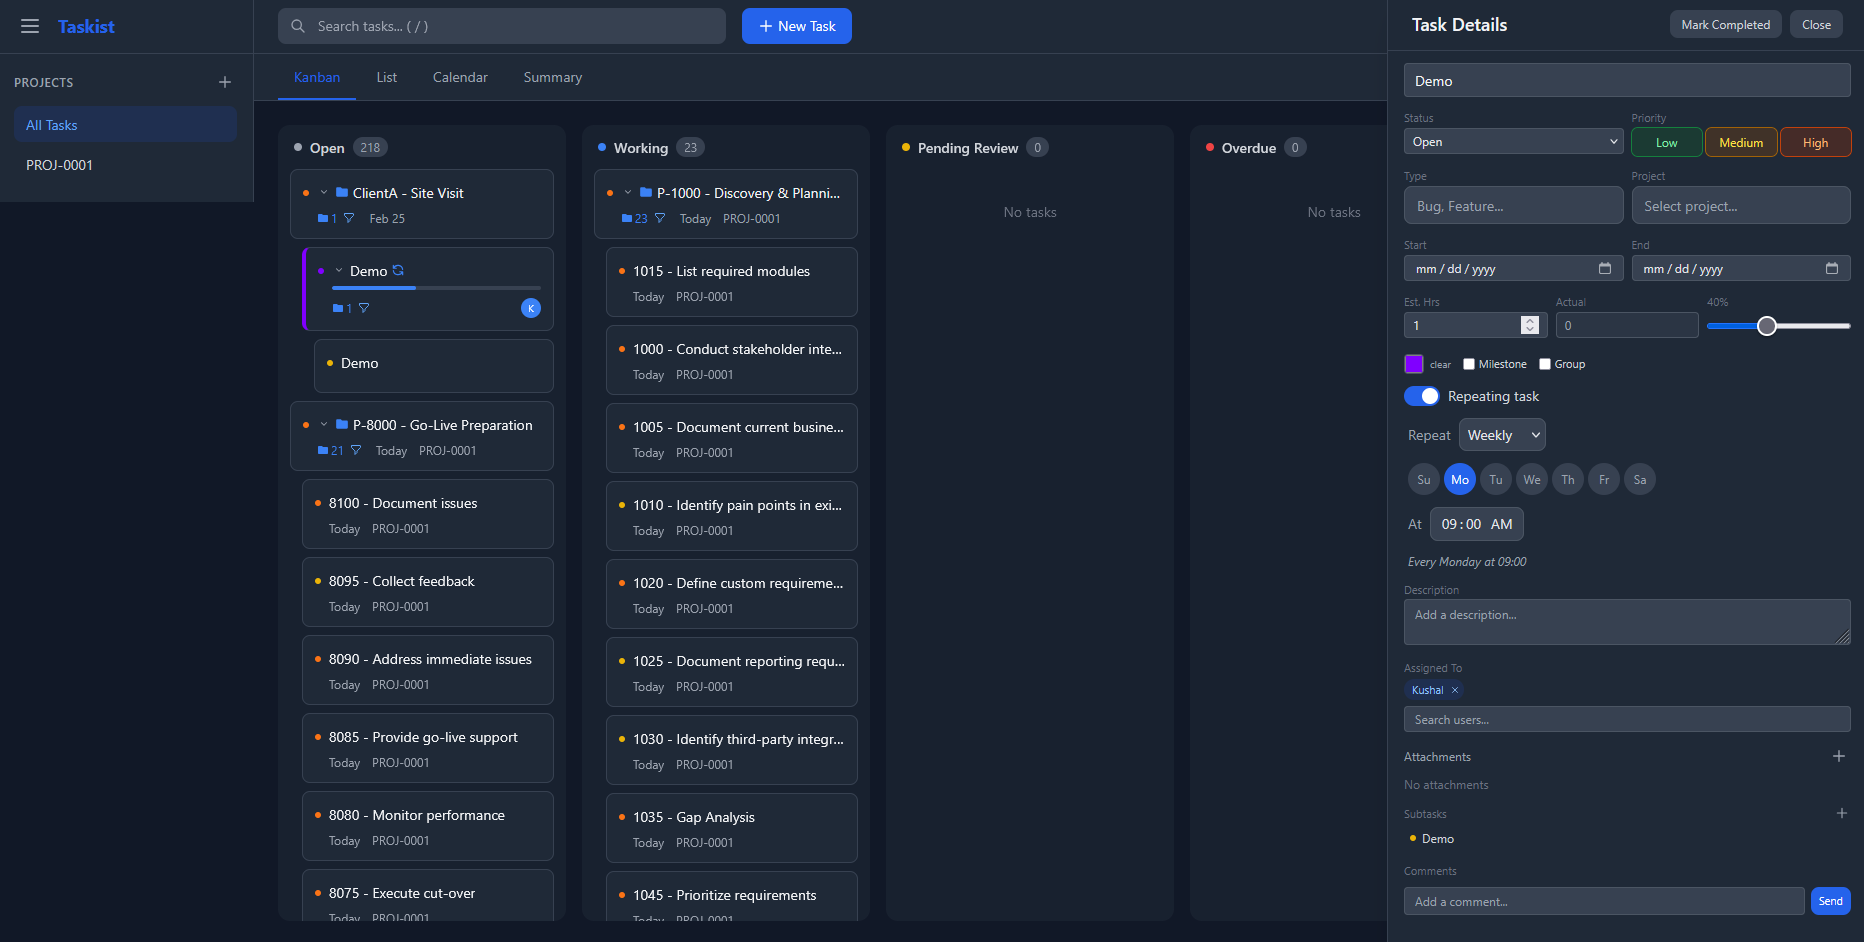
Task: Collapse the P-8000 - Go-Live Preparation group
Action: coord(324,424)
